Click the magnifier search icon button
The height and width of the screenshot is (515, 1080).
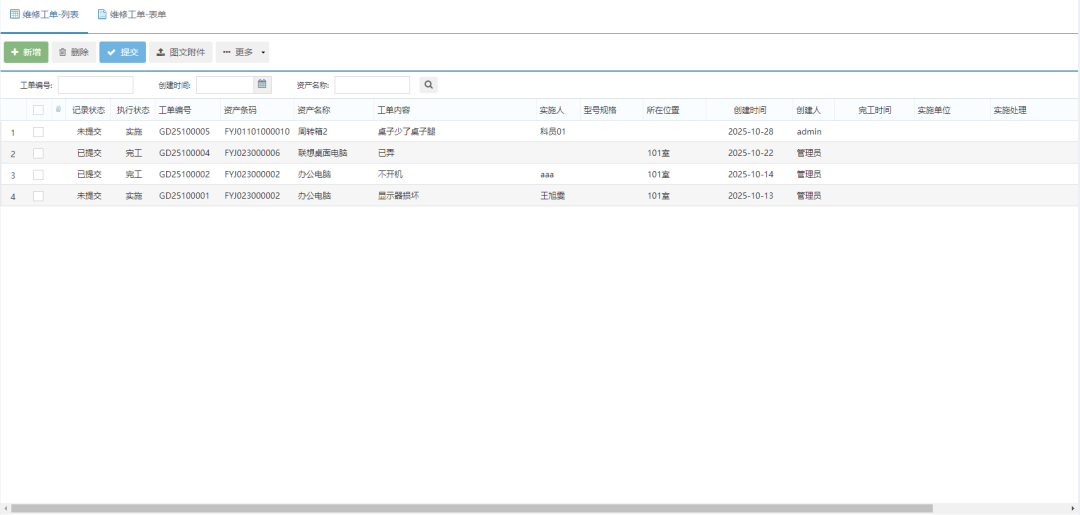coord(428,85)
